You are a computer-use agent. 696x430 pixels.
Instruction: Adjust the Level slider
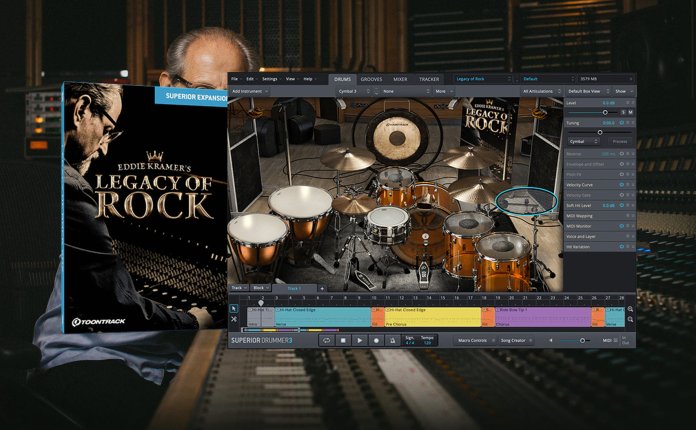[605, 113]
